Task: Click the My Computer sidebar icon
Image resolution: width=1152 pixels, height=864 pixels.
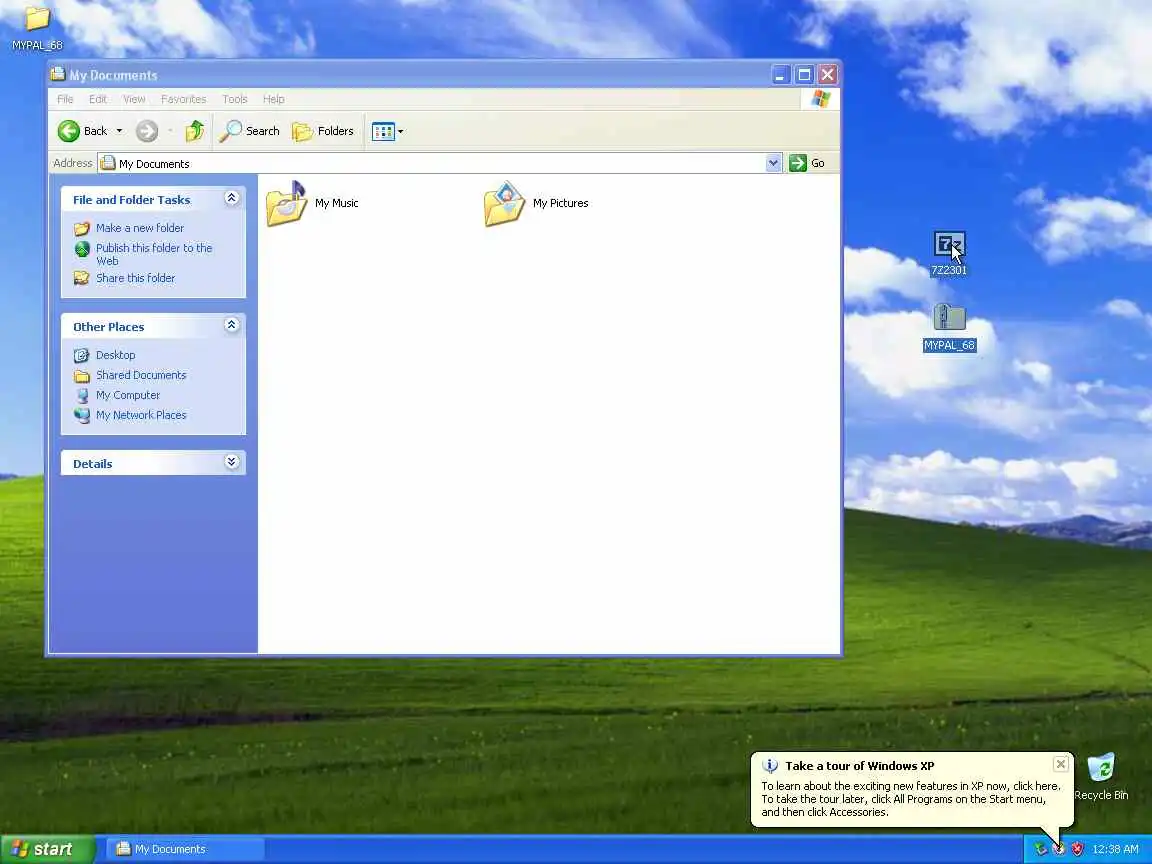Action: [x=82, y=395]
